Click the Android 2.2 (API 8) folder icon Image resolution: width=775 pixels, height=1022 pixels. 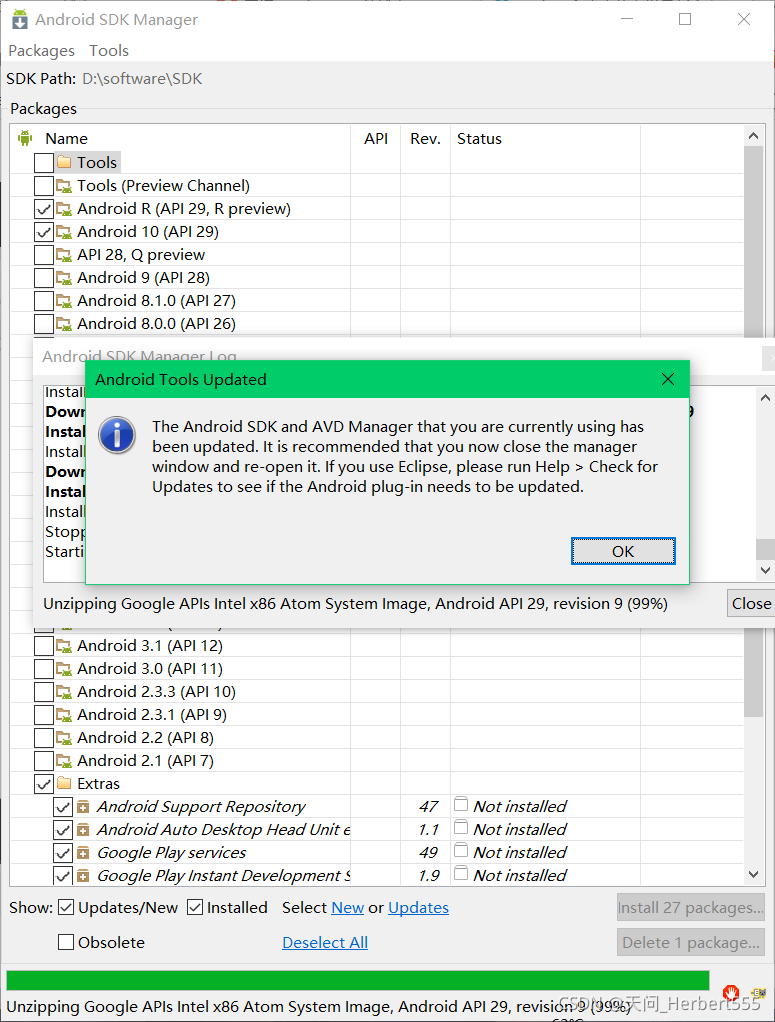click(64, 738)
